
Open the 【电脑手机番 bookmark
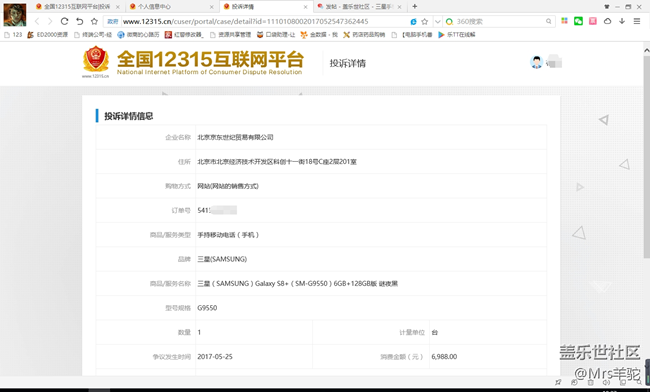412,35
